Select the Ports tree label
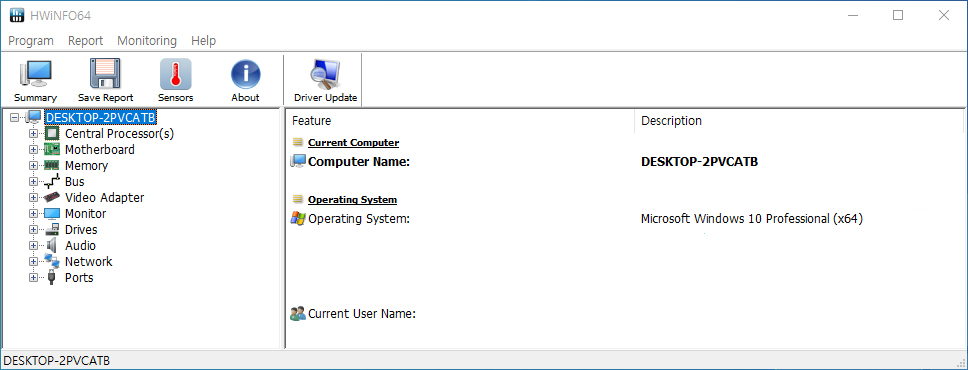This screenshot has width=968, height=370. click(79, 277)
